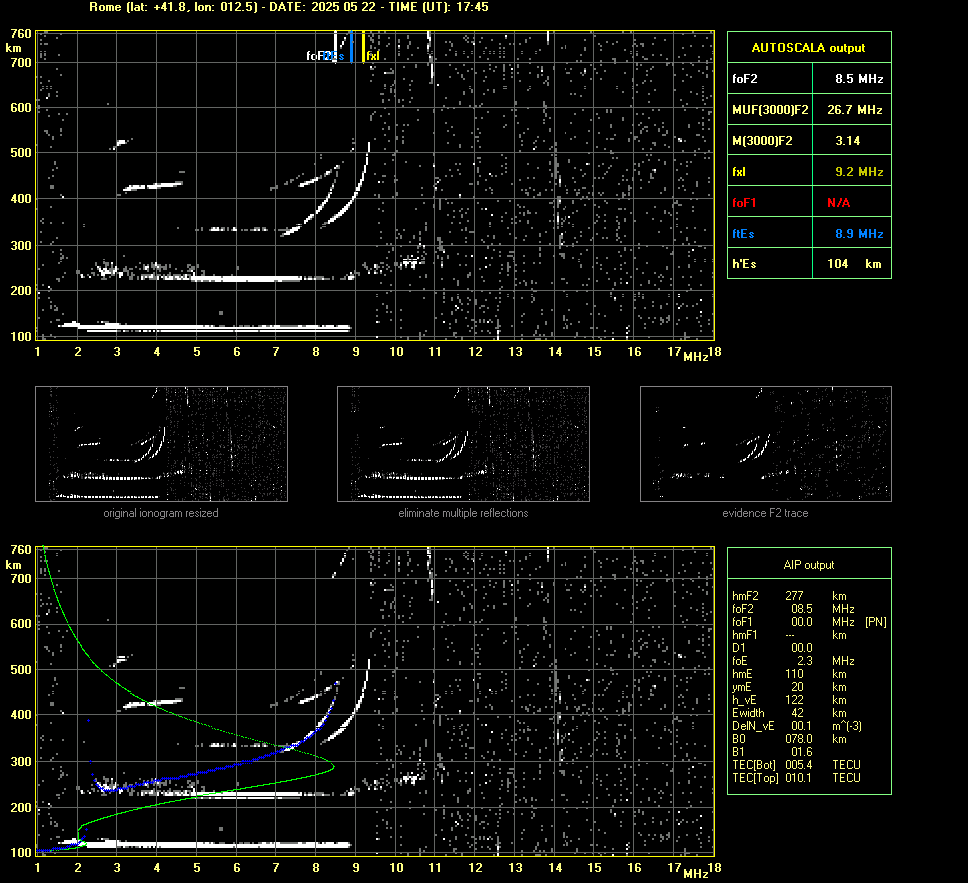Click the blue ftEs marker line on top ionogram
968x883 pixels.
(x=351, y=47)
